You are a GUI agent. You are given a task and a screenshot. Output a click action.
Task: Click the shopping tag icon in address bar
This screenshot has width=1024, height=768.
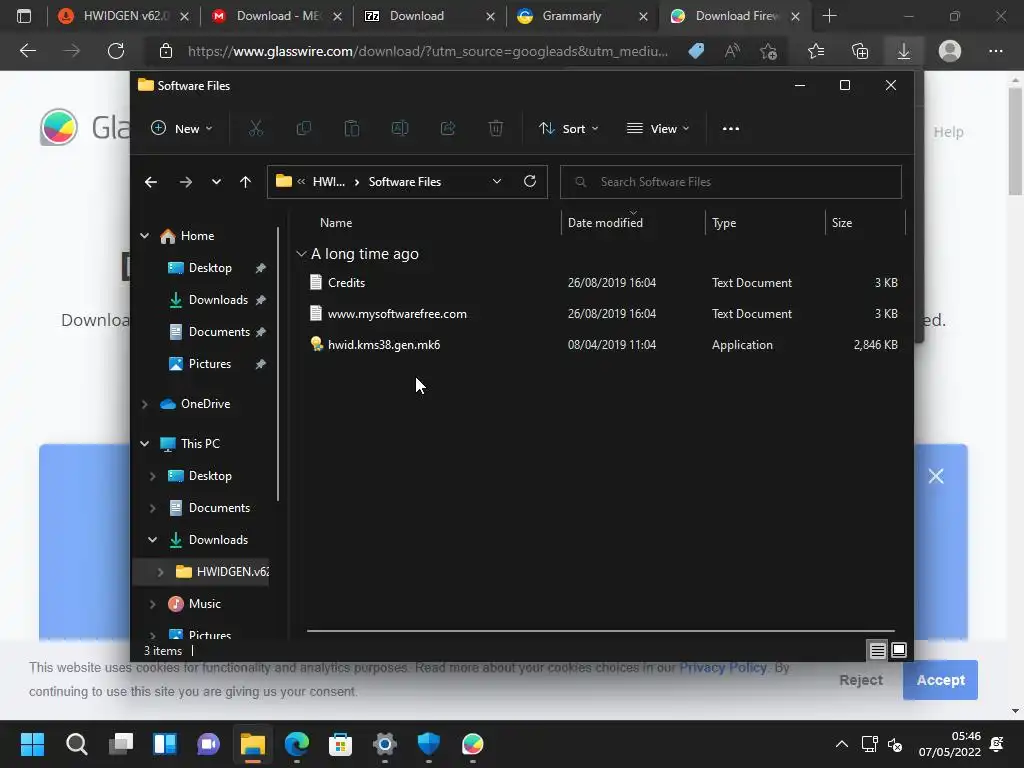pos(696,51)
